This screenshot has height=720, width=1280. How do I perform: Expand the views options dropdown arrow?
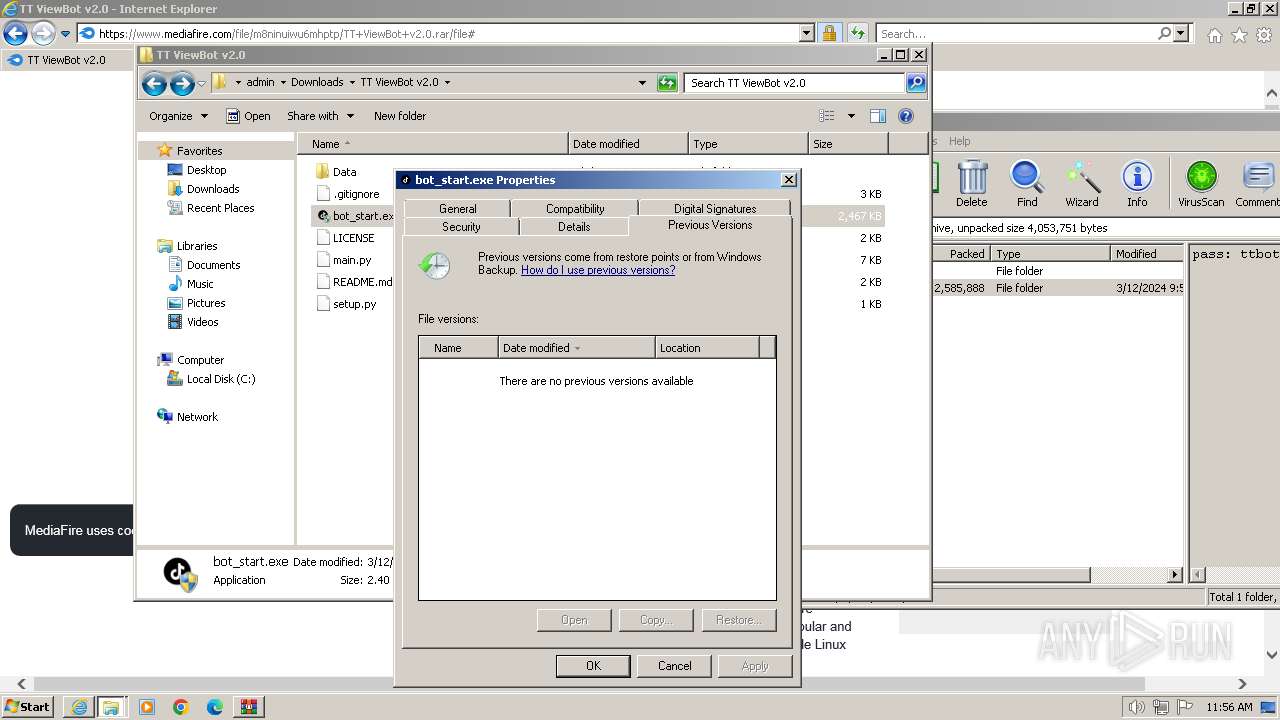click(851, 116)
